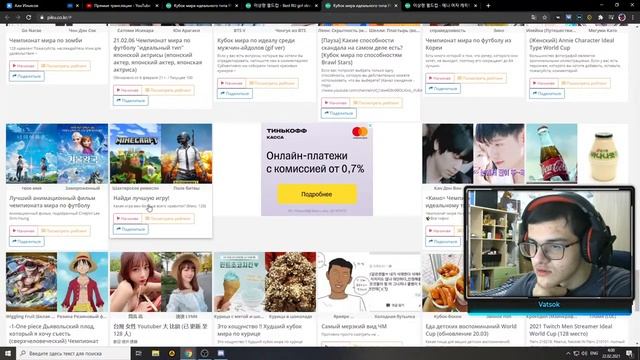Share the zombie world championship card

27,76
